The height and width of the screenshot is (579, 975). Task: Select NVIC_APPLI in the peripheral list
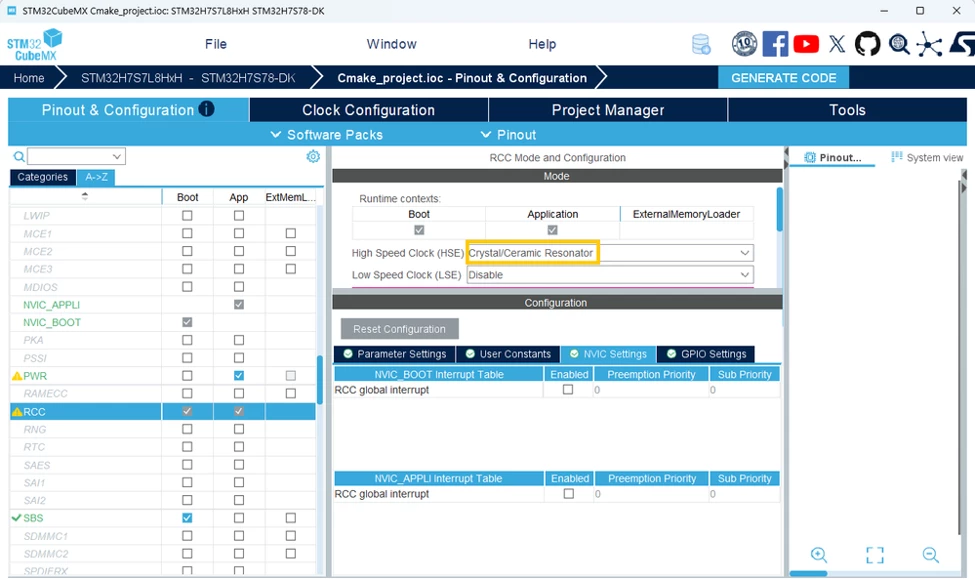(52, 305)
